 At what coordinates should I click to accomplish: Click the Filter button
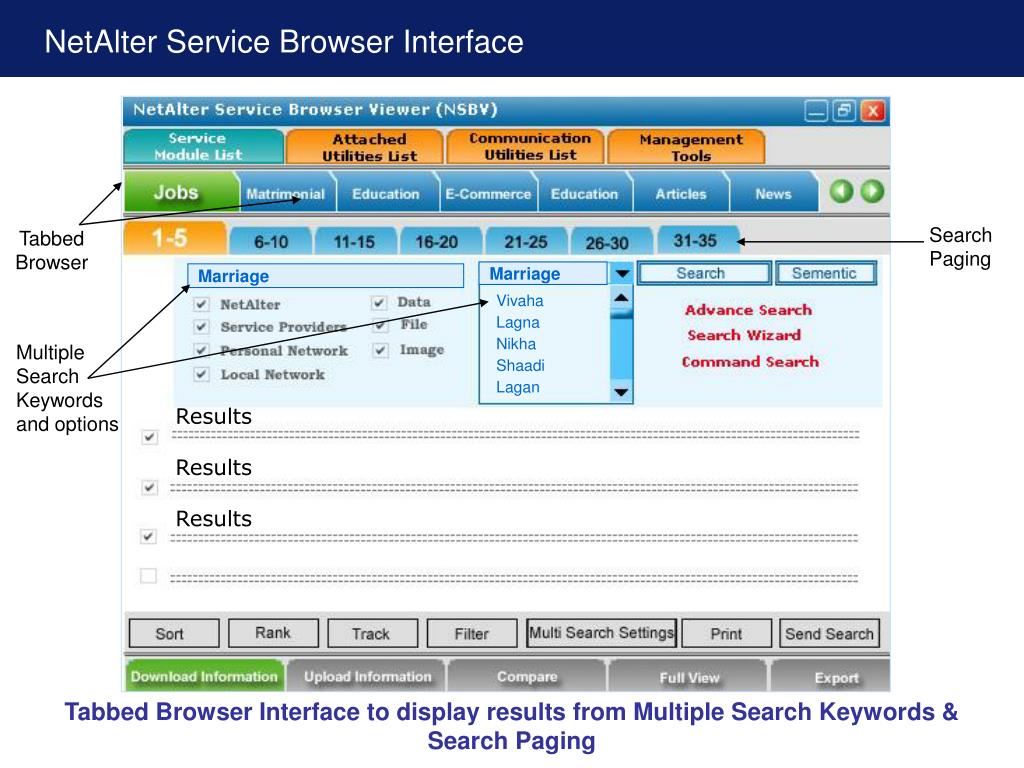[472, 633]
